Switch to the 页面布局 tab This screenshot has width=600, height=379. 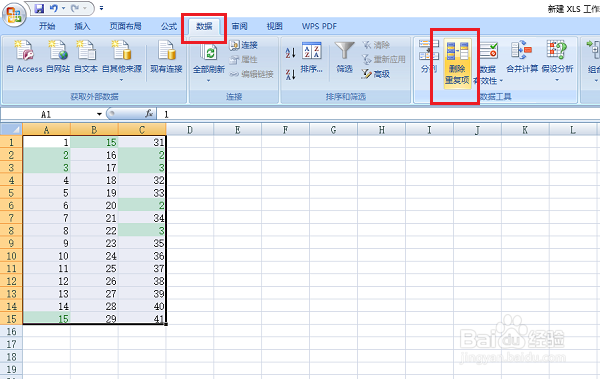coord(125,26)
